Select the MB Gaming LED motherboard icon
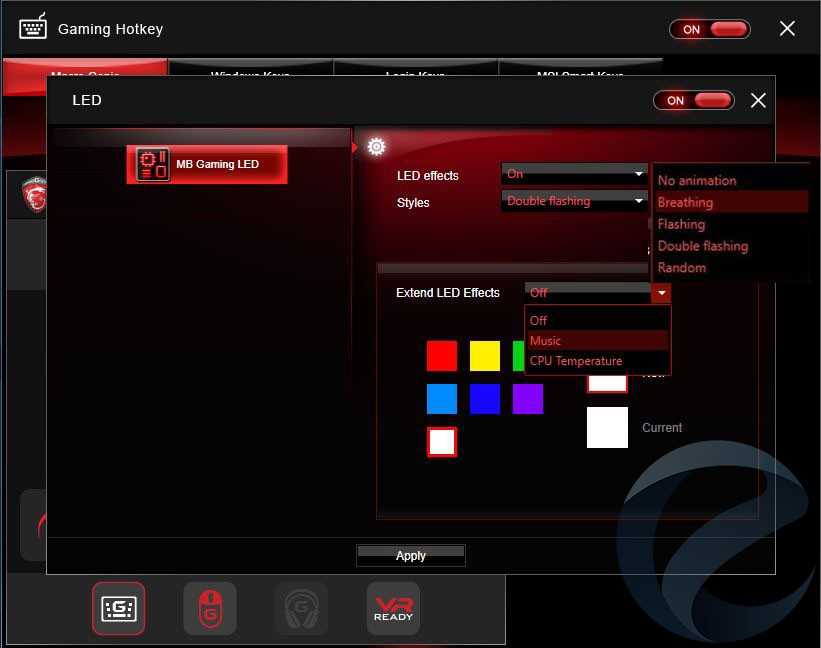821x648 pixels. (x=153, y=164)
